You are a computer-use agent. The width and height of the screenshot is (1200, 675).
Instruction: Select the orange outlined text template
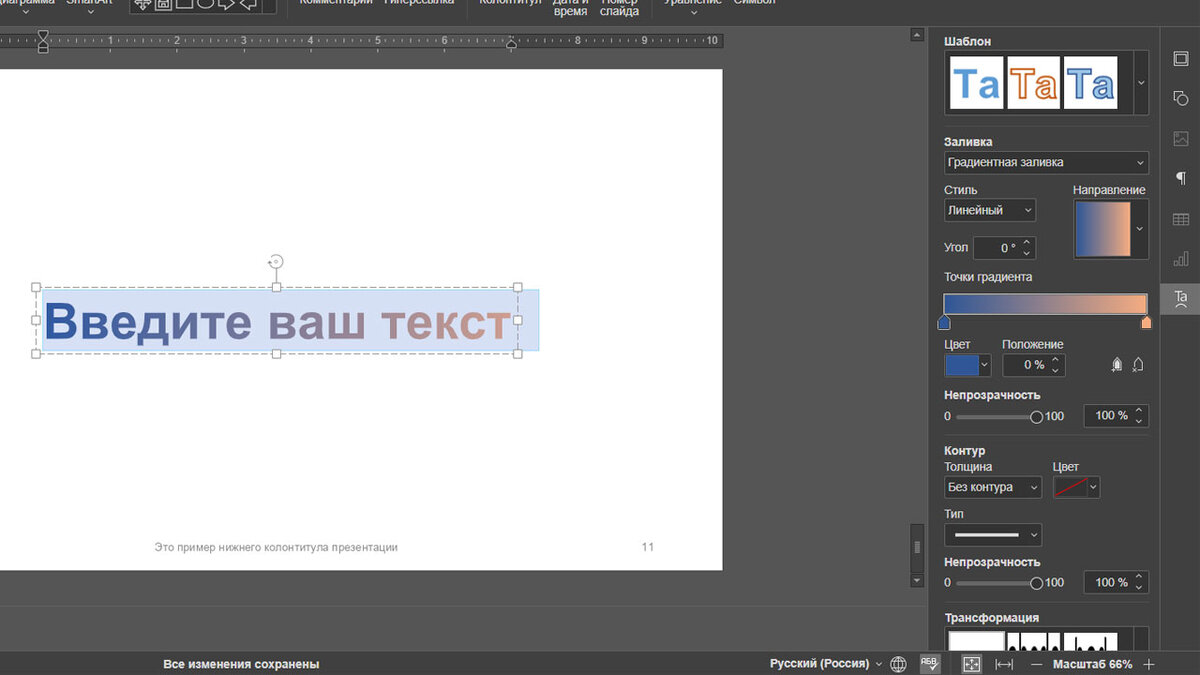[1034, 82]
